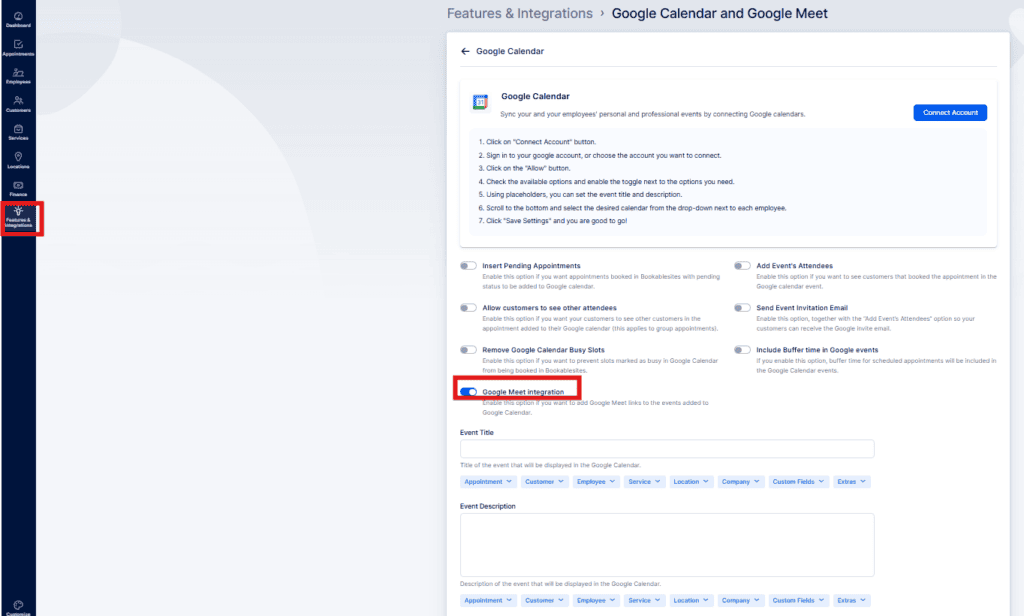Expand Custom Fields dropdown under Event Title
The height and width of the screenshot is (616, 1024).
(x=798, y=481)
